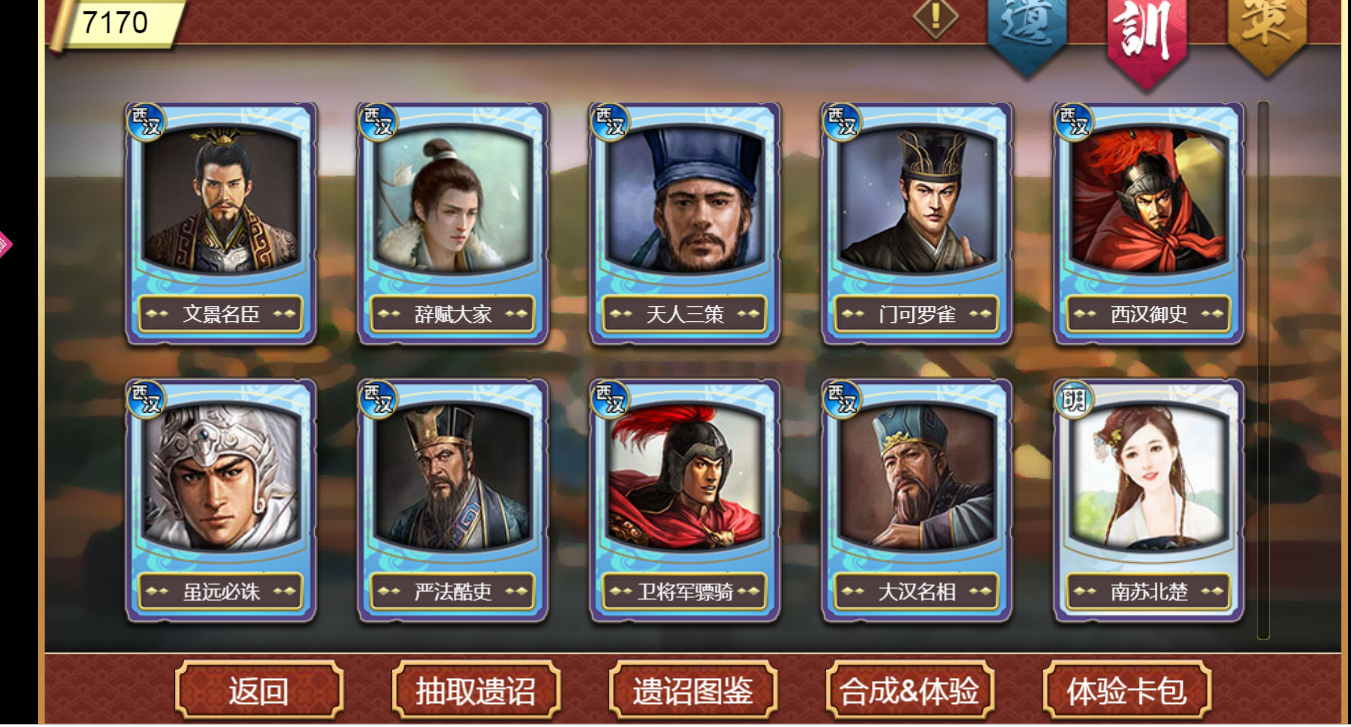Open the 大汉名相 card

click(x=917, y=500)
